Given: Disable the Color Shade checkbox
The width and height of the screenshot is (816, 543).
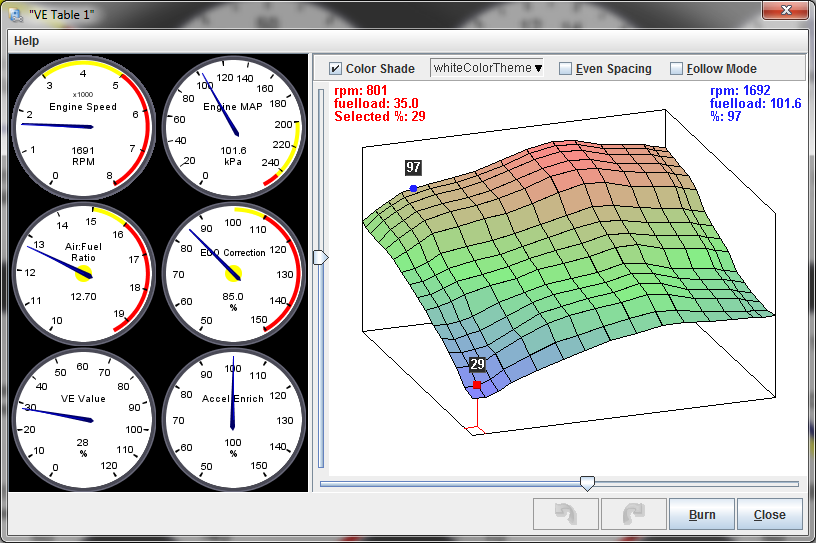Looking at the screenshot, I should (335, 69).
